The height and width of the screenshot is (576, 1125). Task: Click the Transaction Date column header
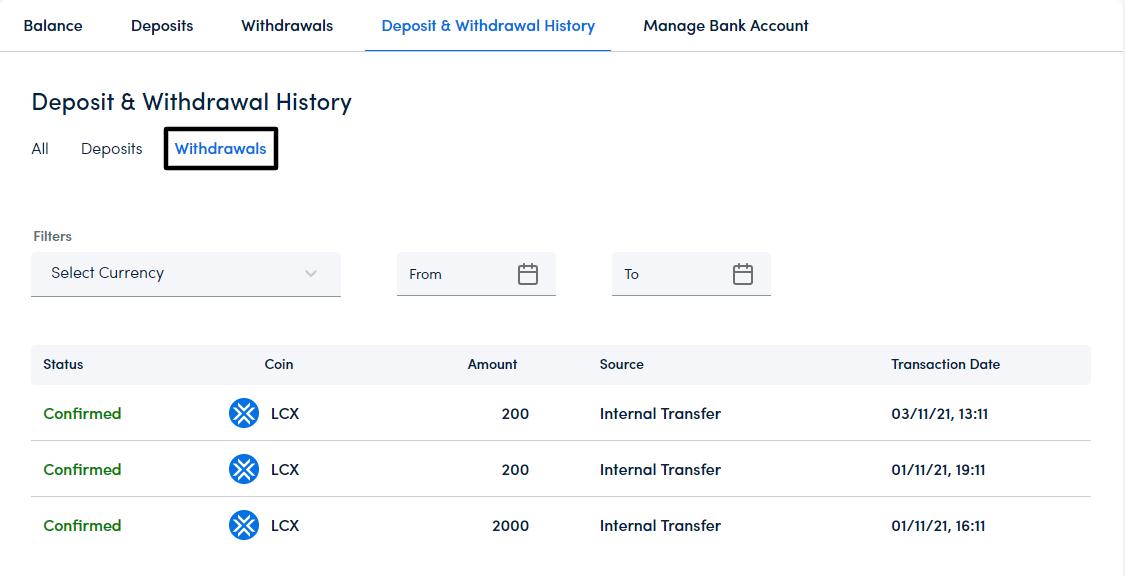tap(945, 365)
